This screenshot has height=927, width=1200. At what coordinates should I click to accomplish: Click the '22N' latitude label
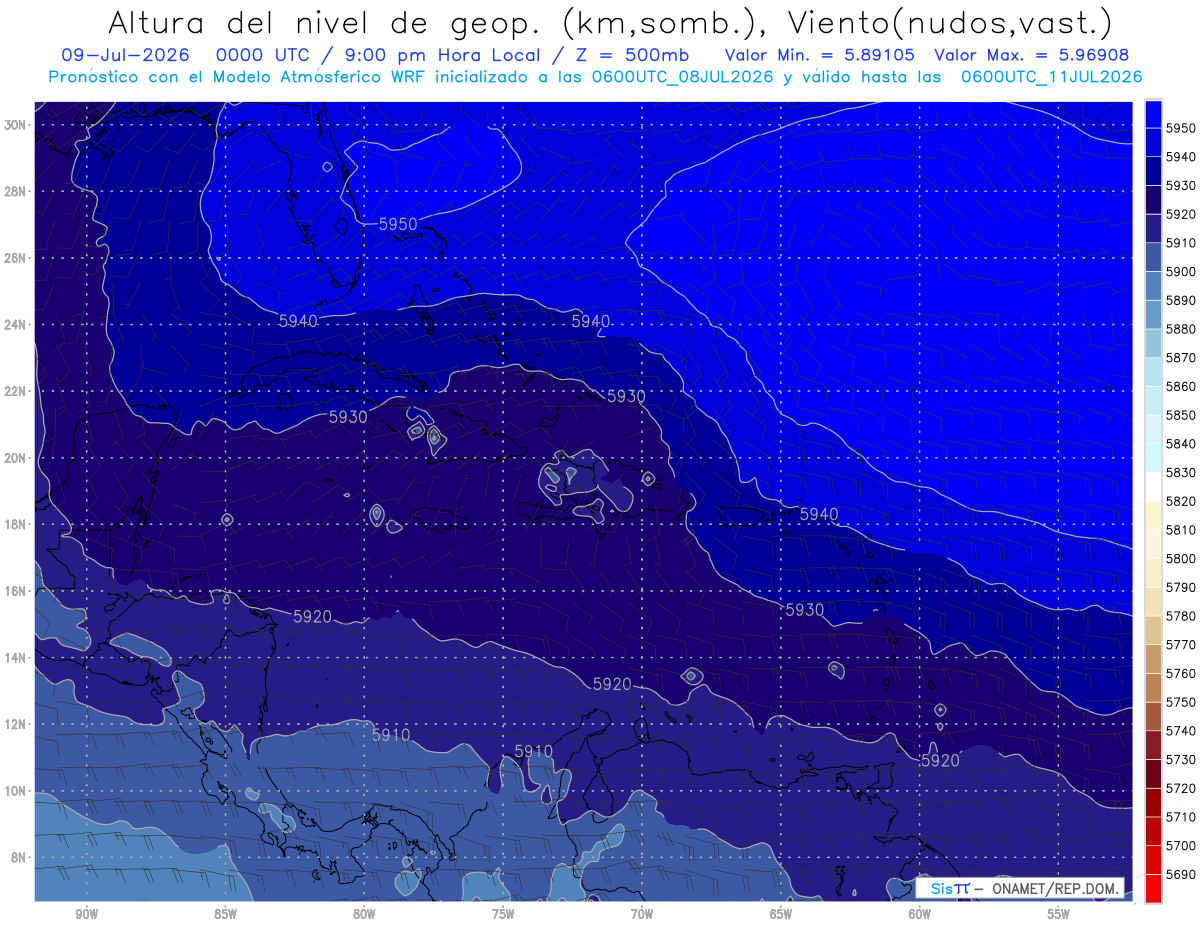(x=15, y=391)
